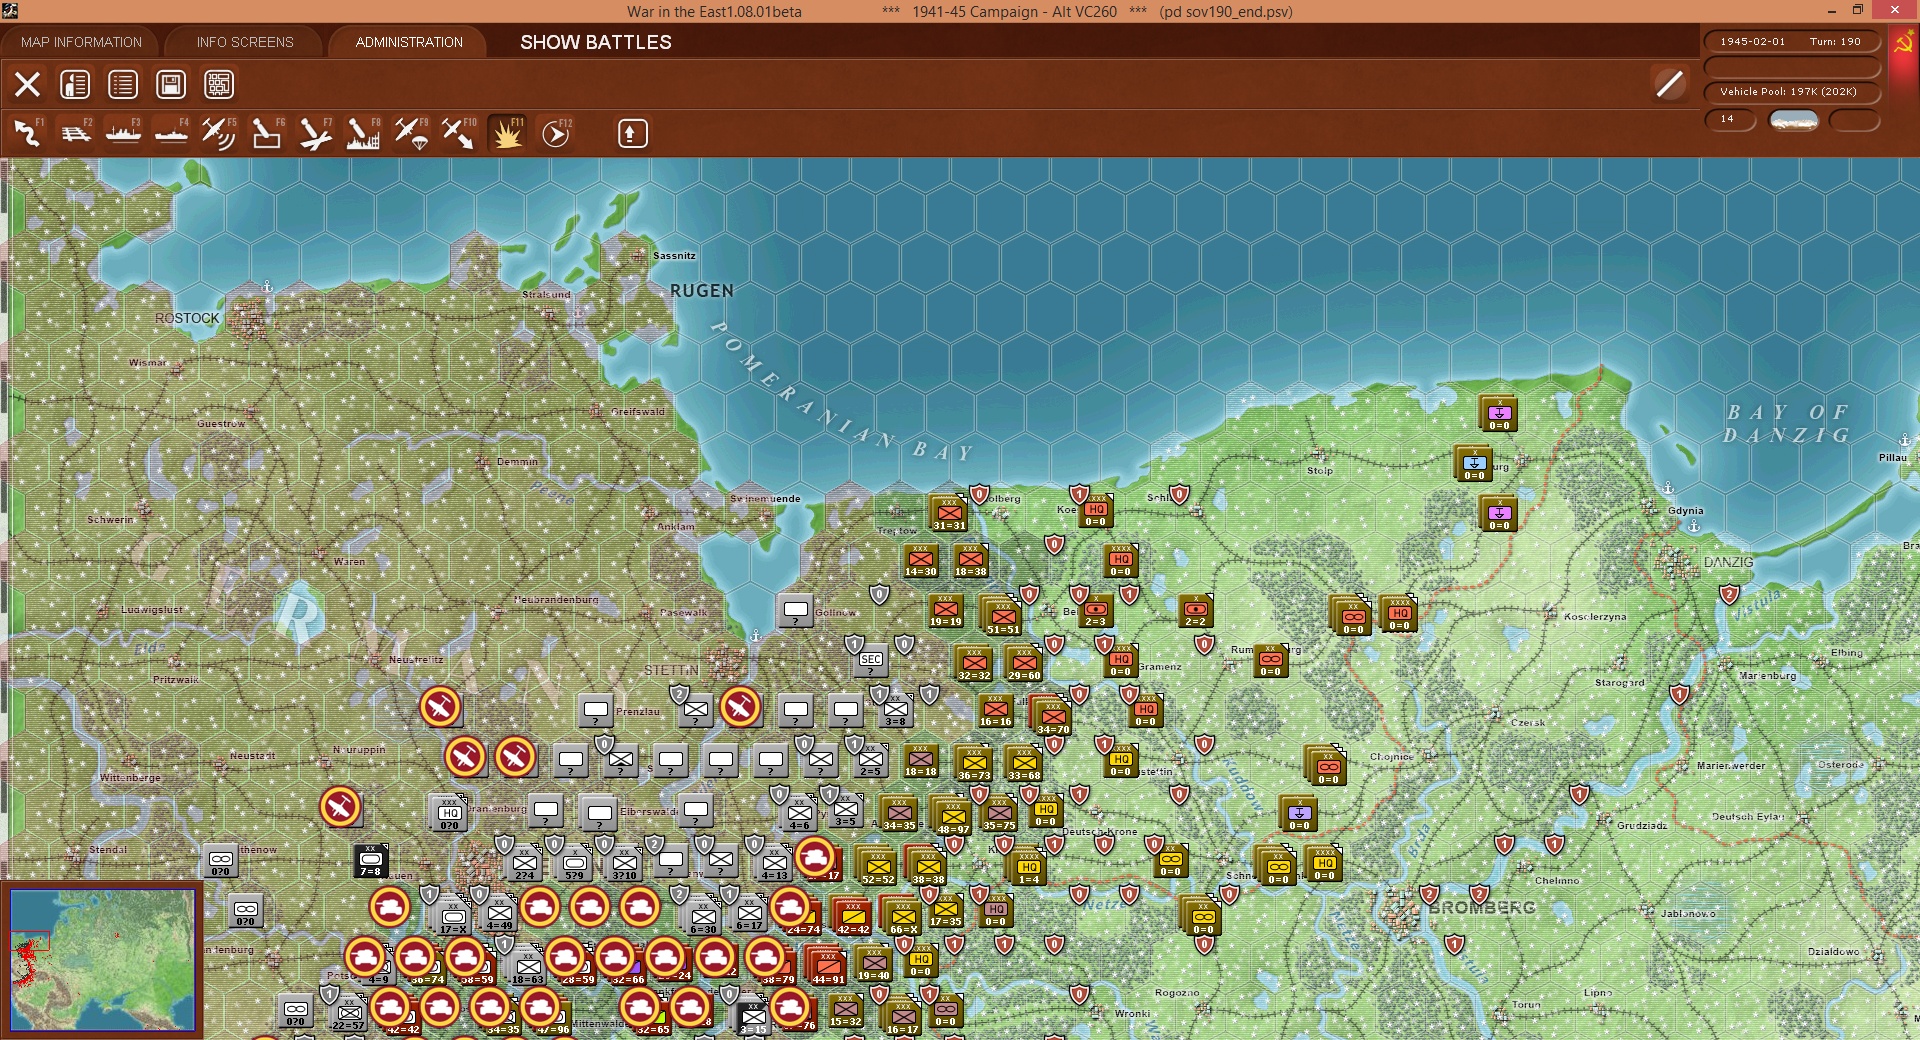Click the circular slash icon

1669,84
